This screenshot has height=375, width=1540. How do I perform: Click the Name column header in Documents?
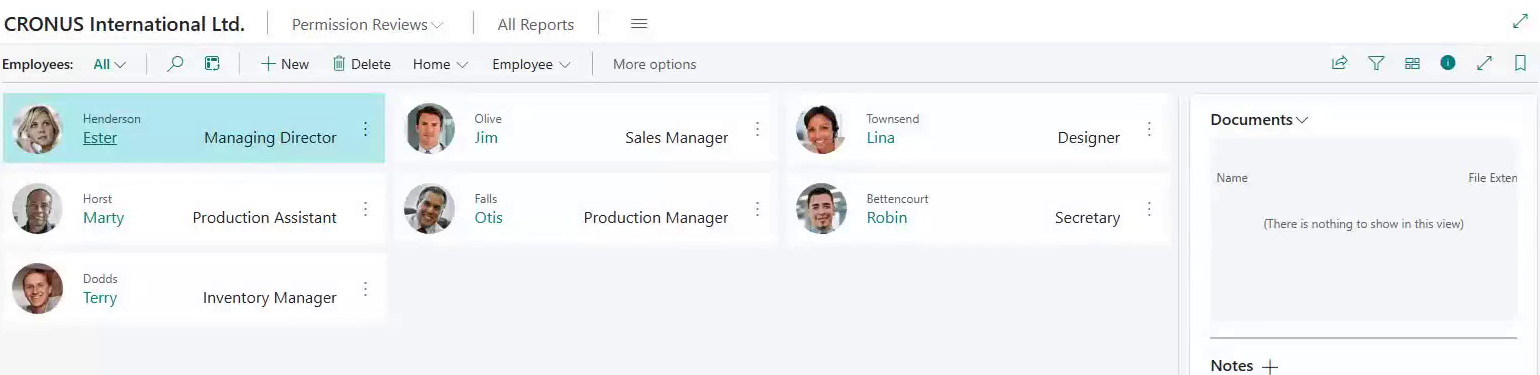pos(1232,178)
